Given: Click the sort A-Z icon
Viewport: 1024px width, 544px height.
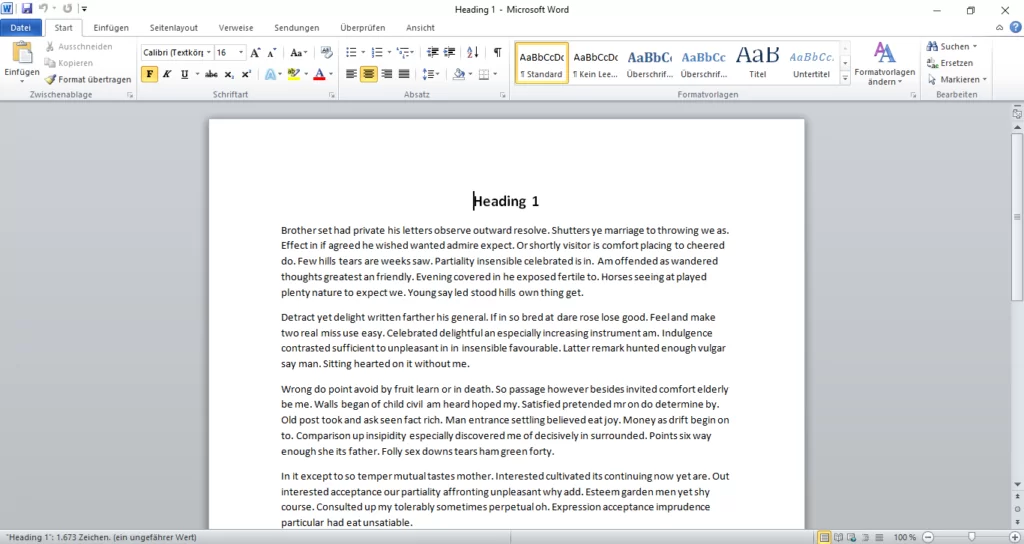Looking at the screenshot, I should point(473,52).
